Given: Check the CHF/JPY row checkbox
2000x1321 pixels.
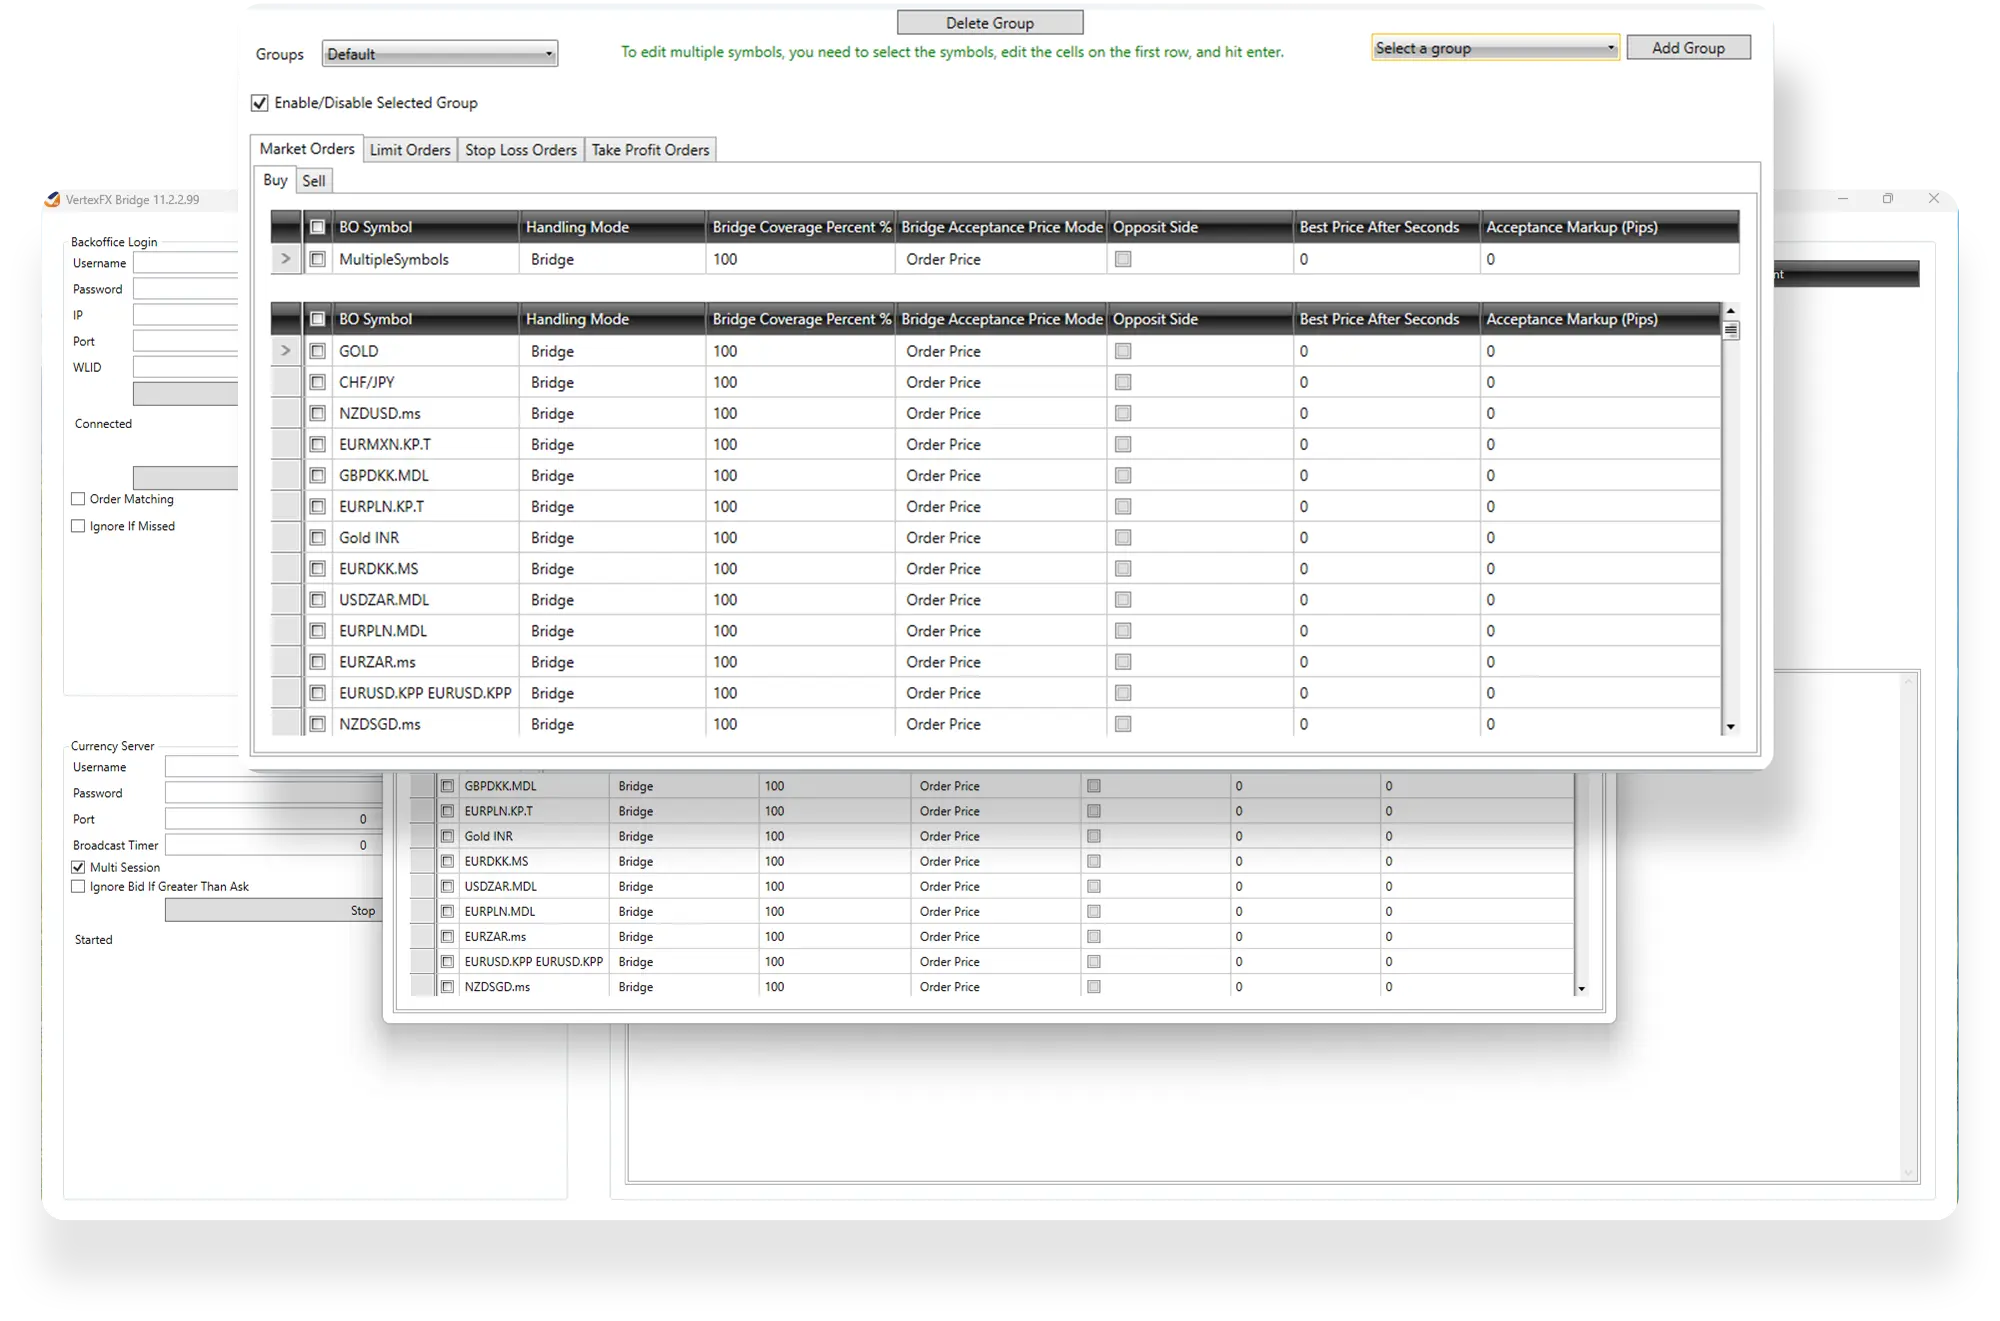Looking at the screenshot, I should (318, 382).
